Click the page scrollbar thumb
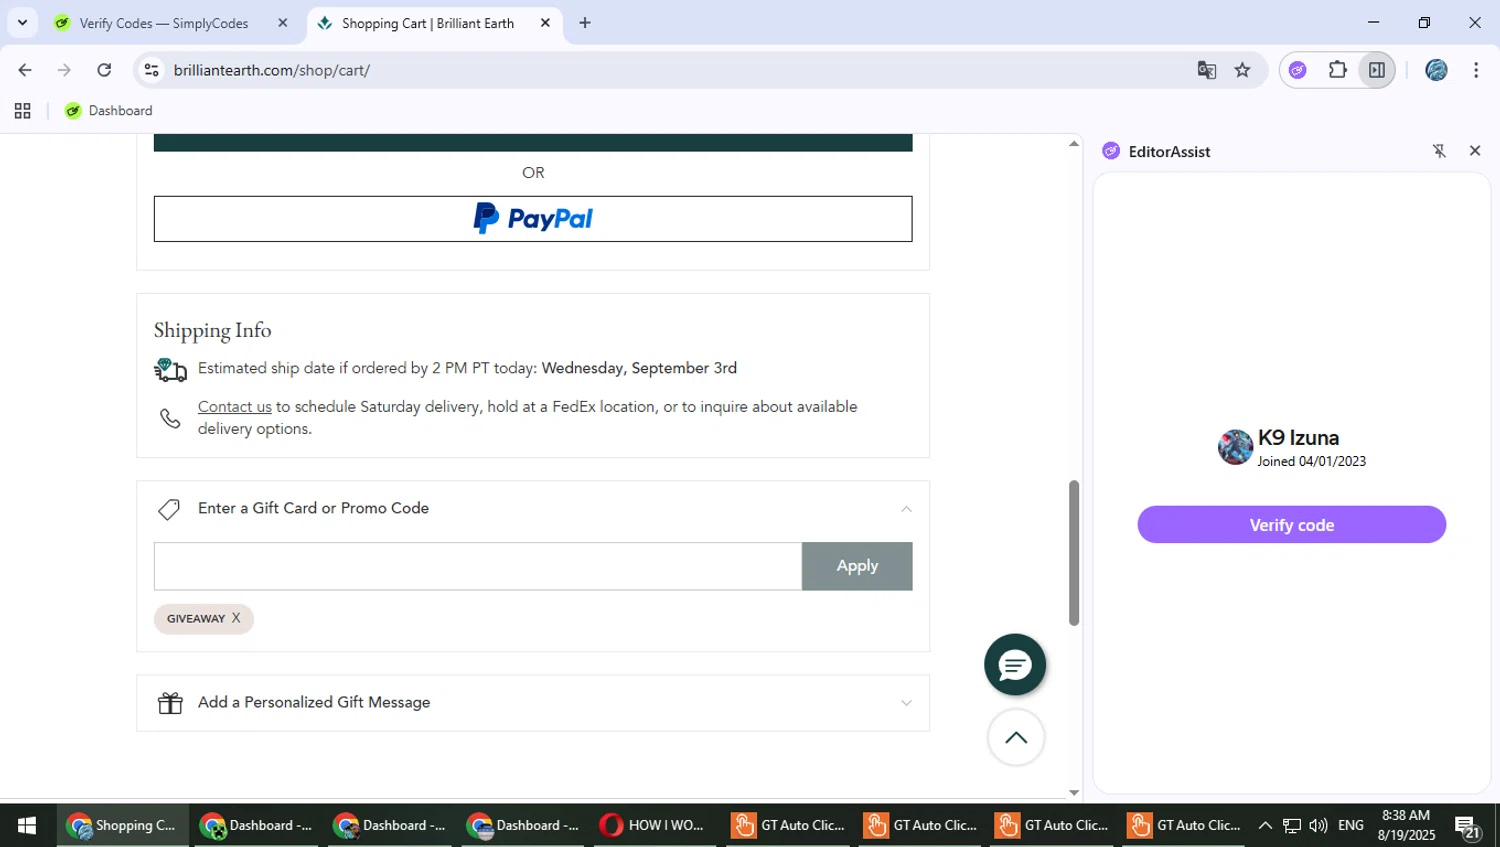 point(1074,553)
